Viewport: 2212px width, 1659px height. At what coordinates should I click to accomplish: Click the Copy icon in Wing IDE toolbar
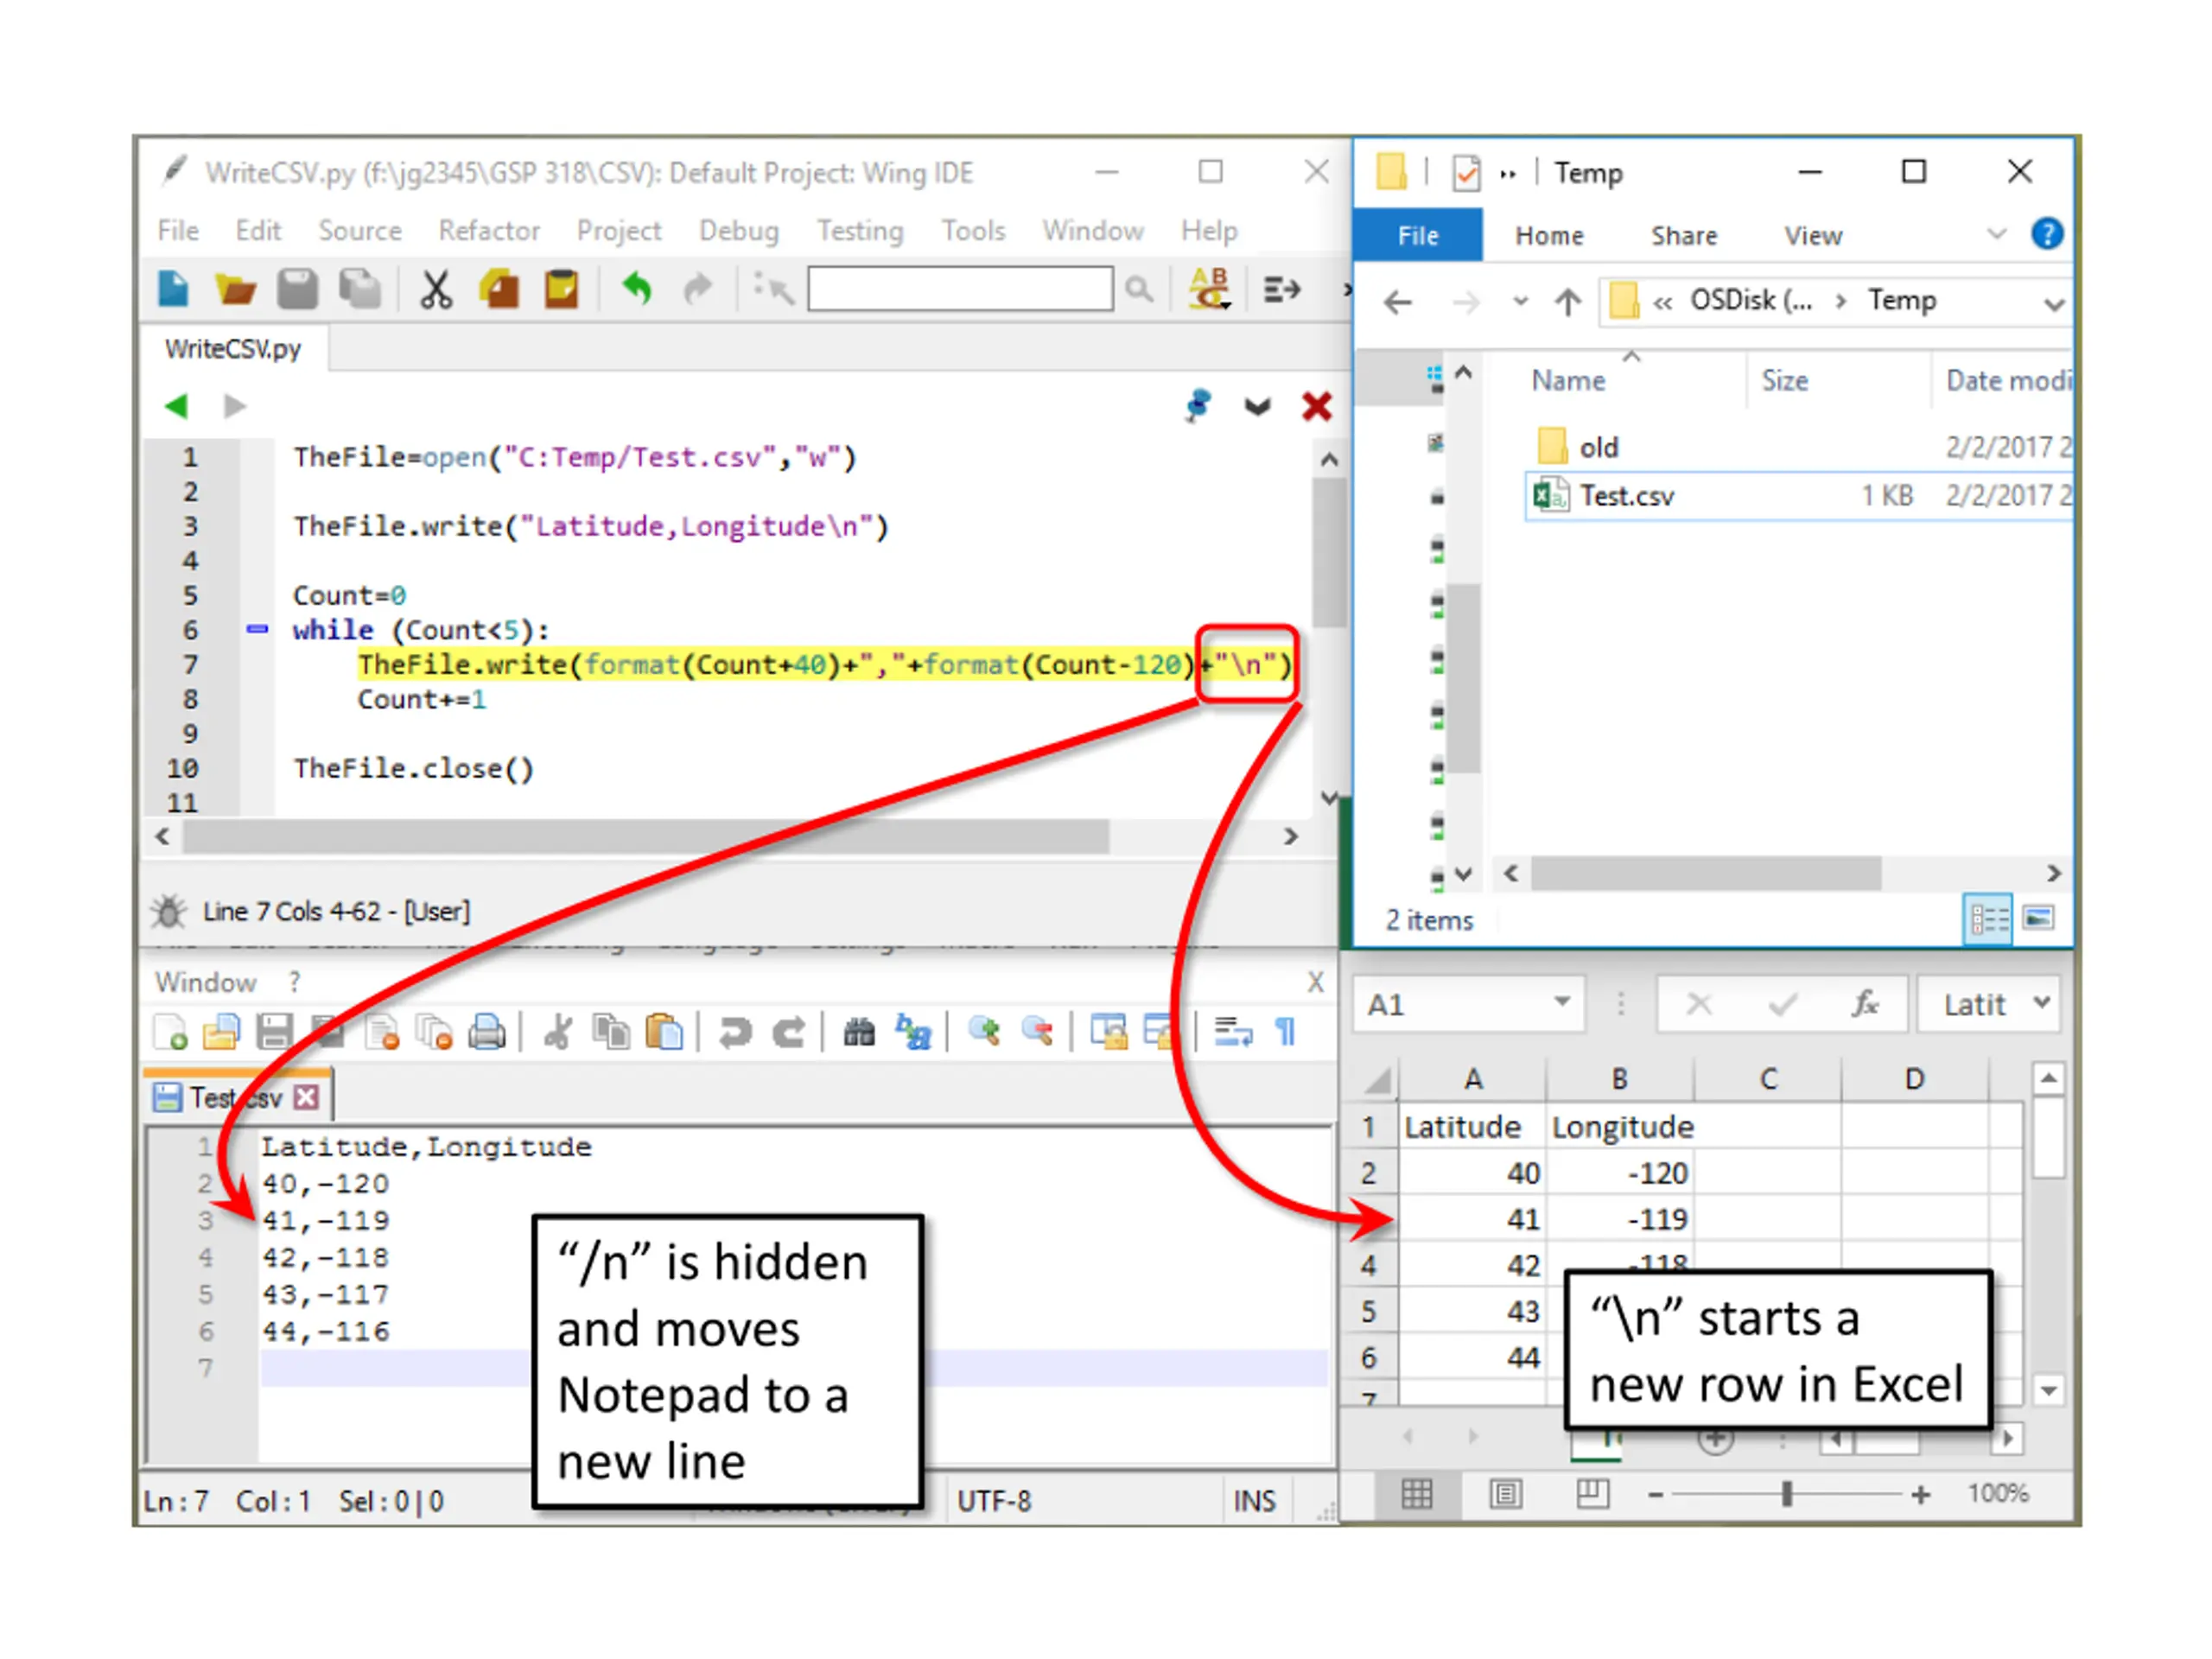click(x=499, y=289)
